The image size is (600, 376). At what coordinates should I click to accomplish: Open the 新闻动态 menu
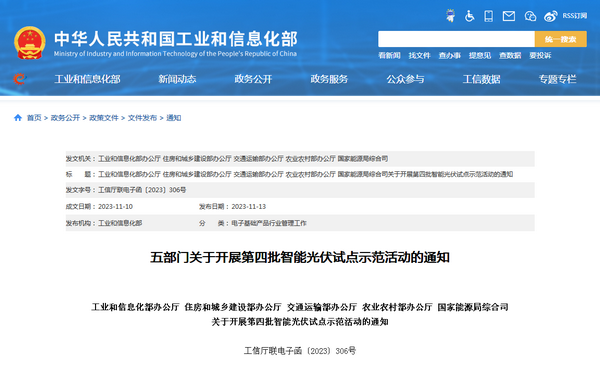[177, 79]
